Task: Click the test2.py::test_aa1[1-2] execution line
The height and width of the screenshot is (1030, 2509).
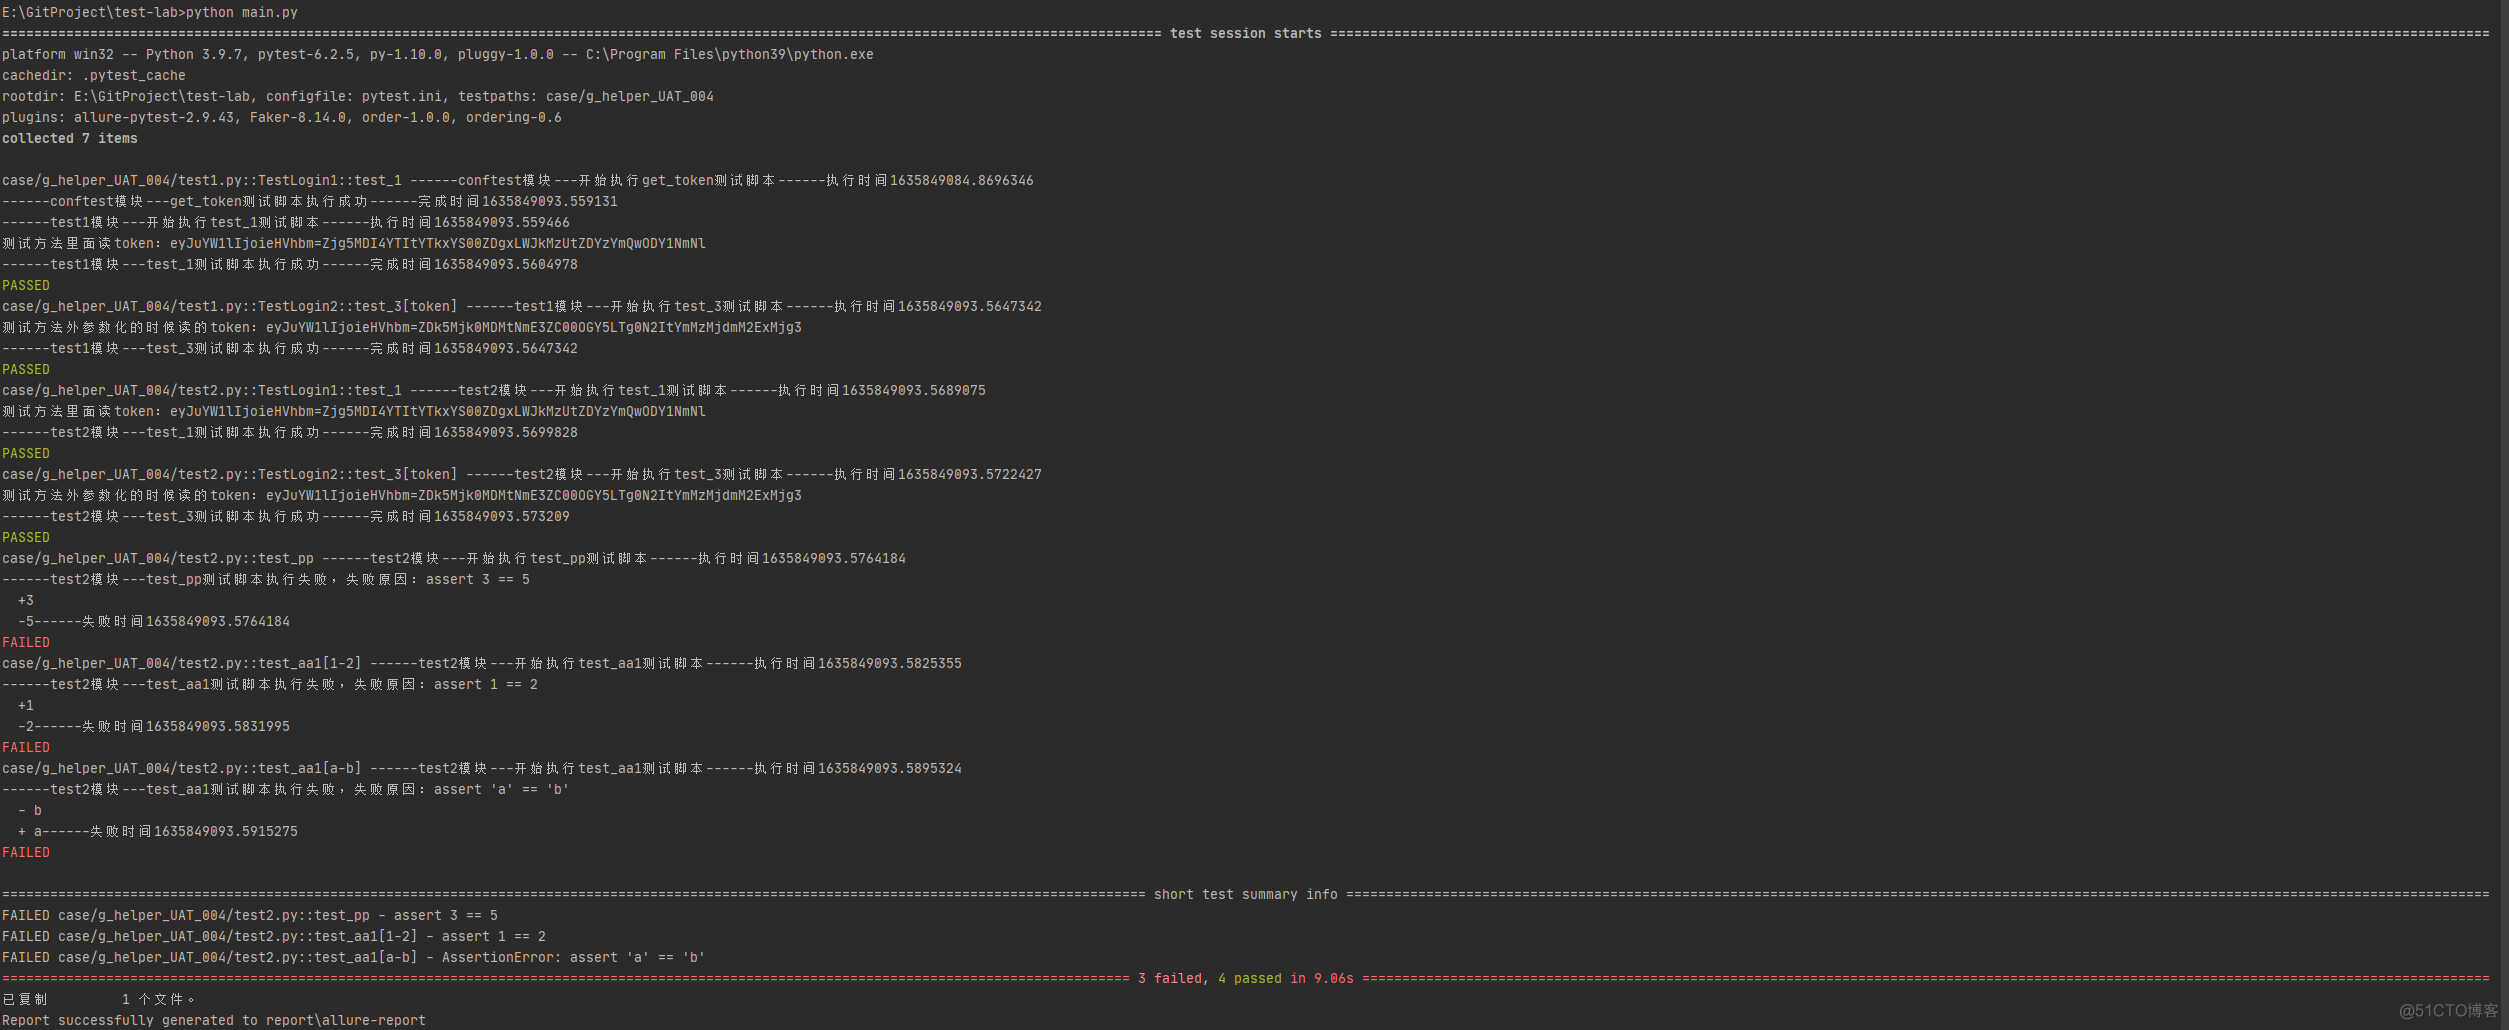Action: click(482, 663)
